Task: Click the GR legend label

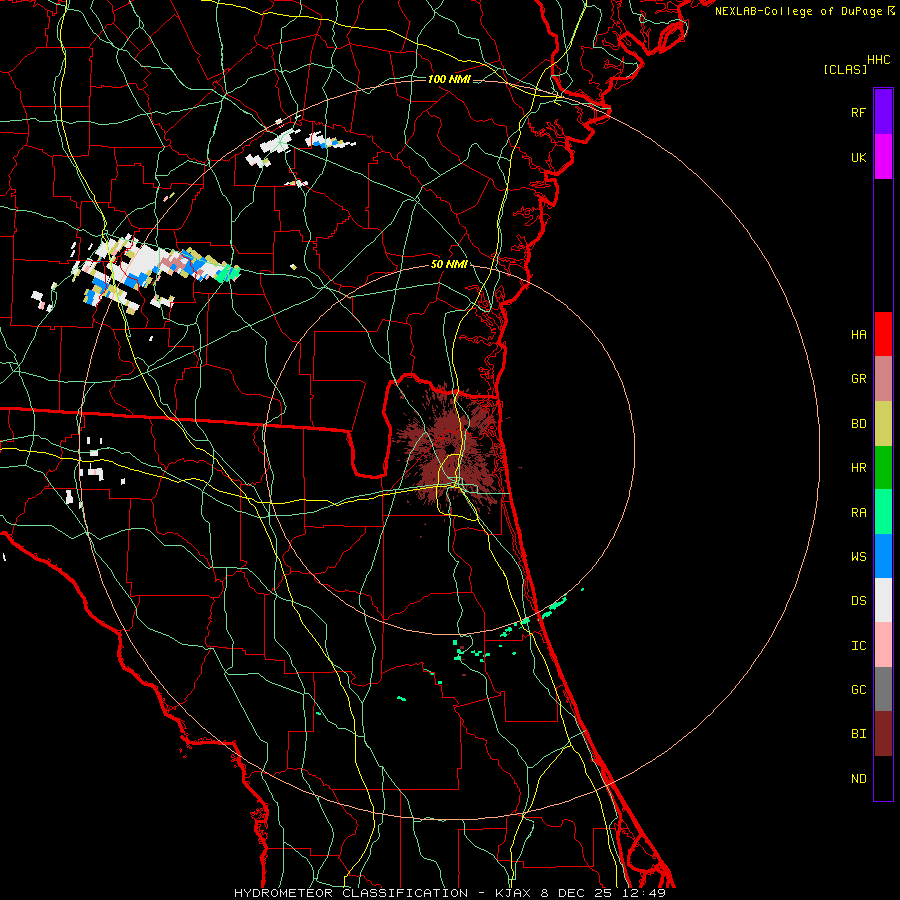Action: tap(858, 379)
